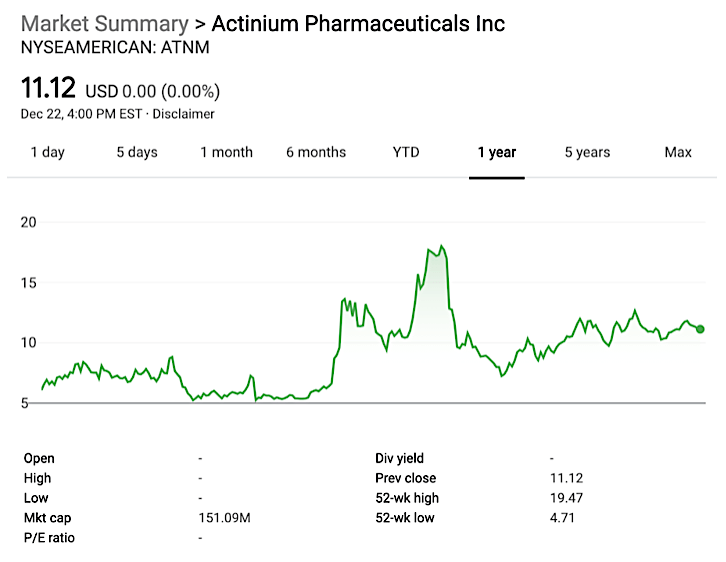Click the 52-wk low value 4.71
Screen dimensions: 726x562
[x=563, y=518]
